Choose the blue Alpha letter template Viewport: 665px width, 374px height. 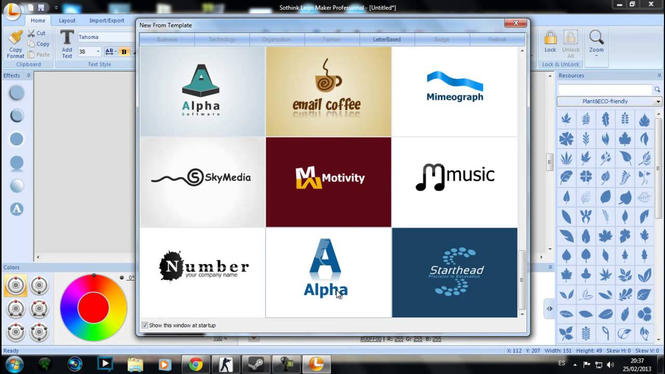coord(328,273)
